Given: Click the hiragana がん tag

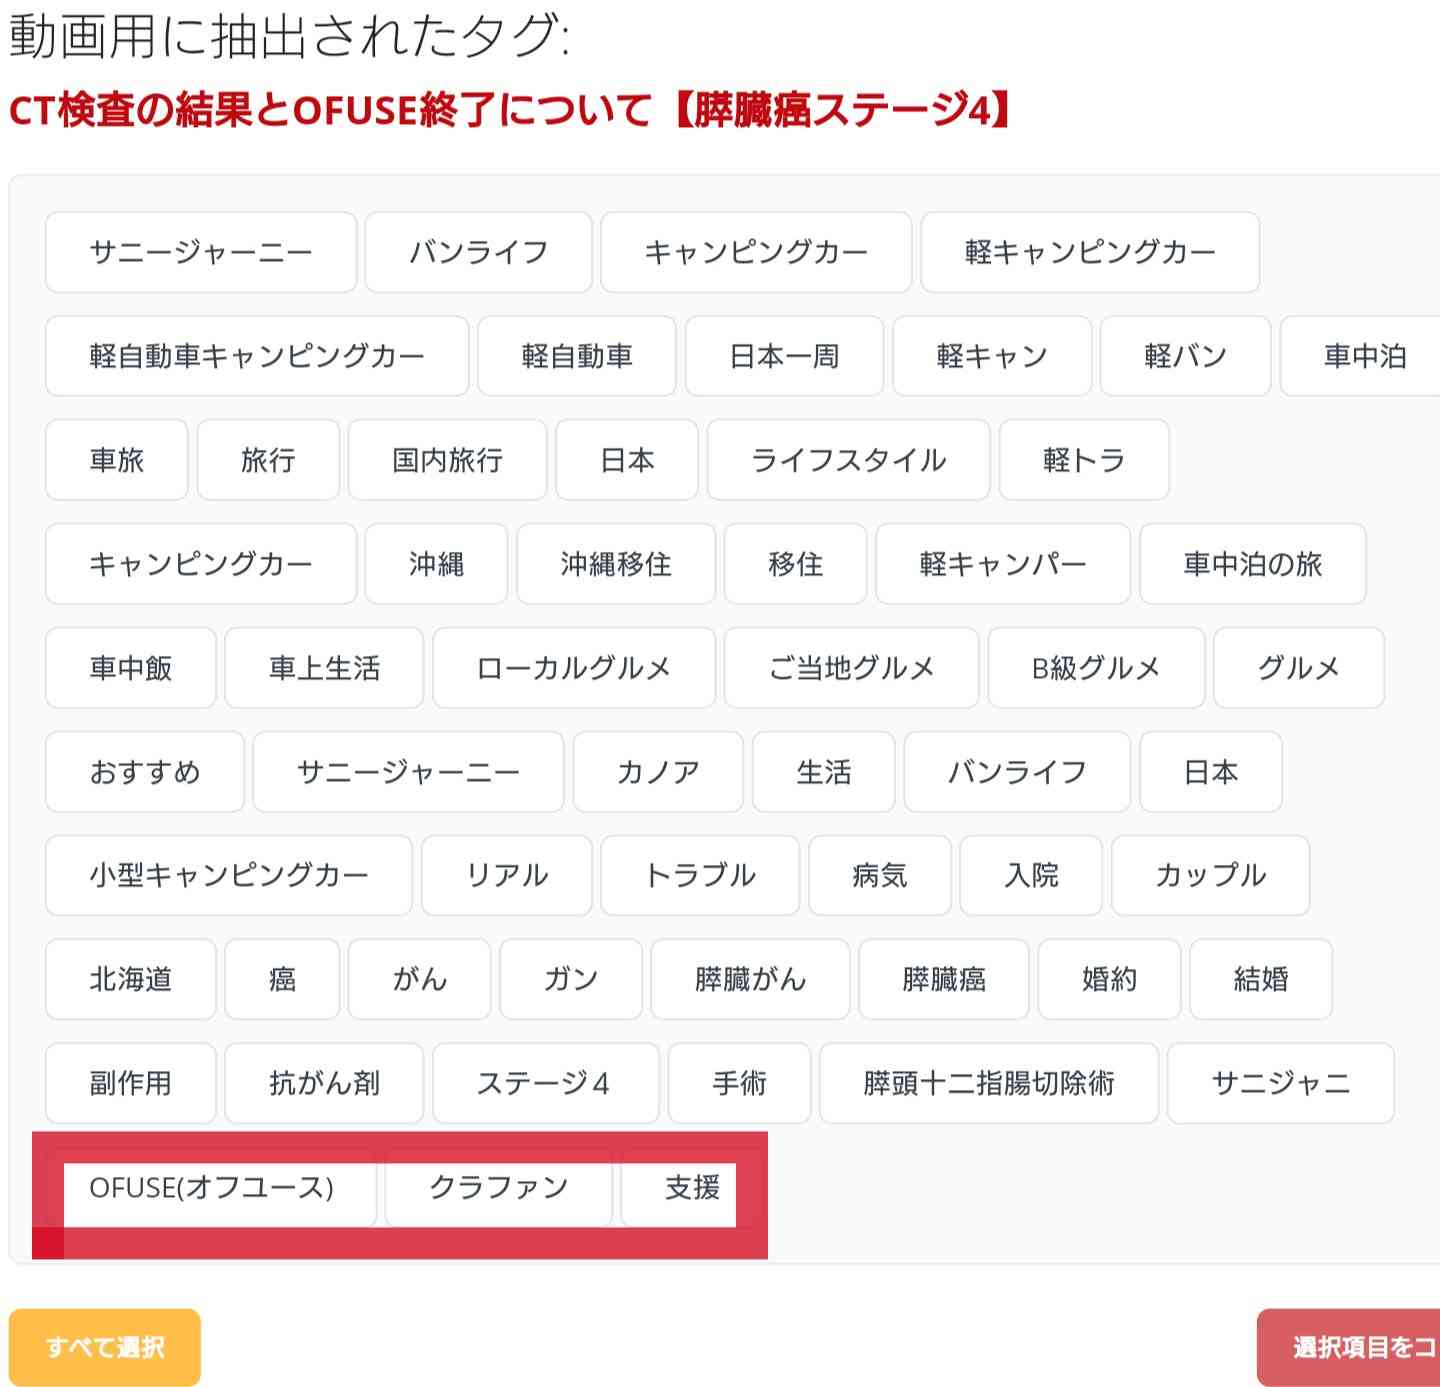Looking at the screenshot, I should tap(420, 979).
